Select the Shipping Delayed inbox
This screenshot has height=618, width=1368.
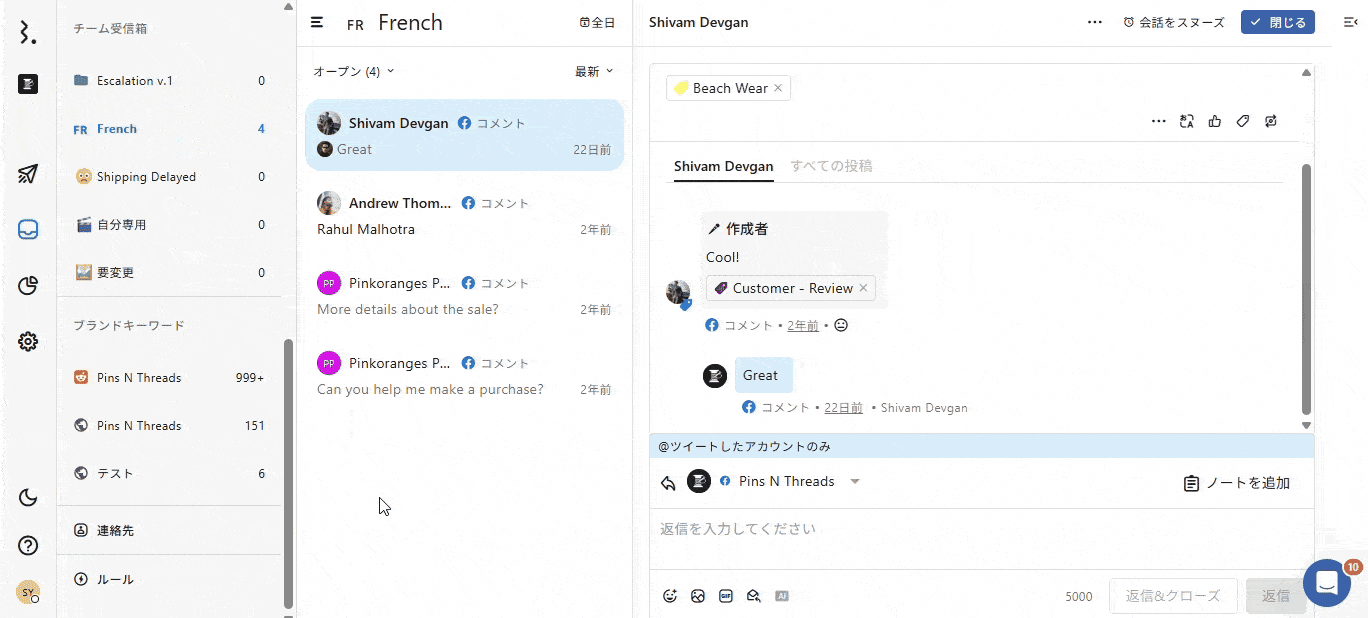pyautogui.click(x=146, y=177)
